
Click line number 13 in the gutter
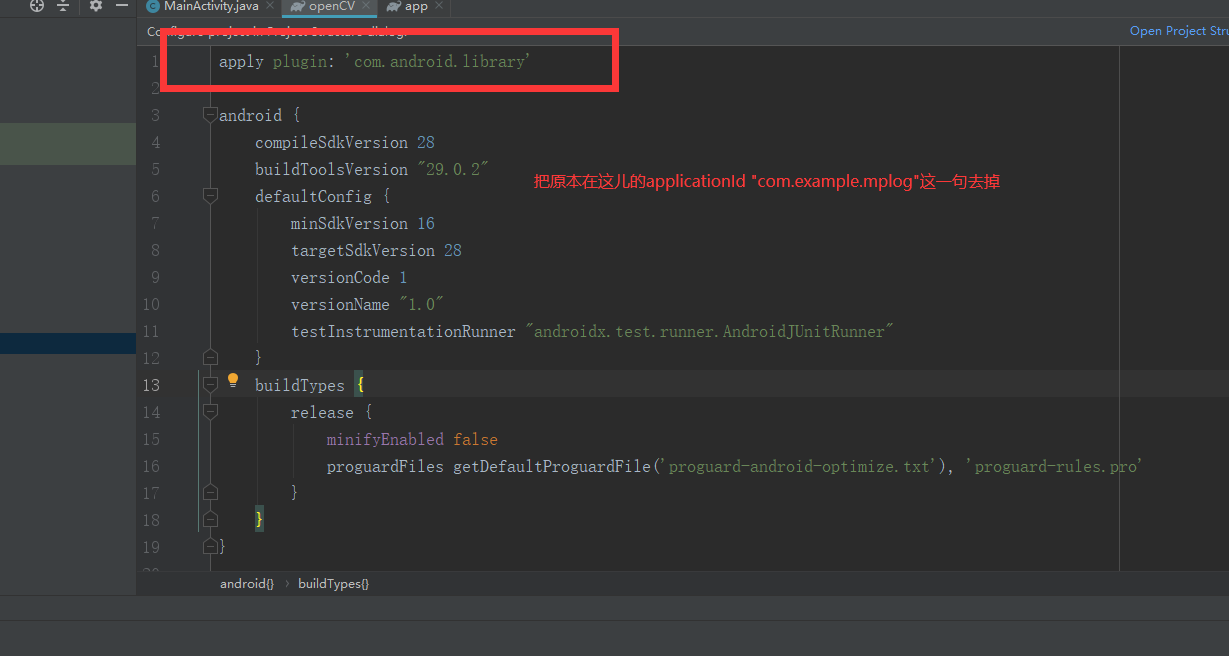[150, 384]
